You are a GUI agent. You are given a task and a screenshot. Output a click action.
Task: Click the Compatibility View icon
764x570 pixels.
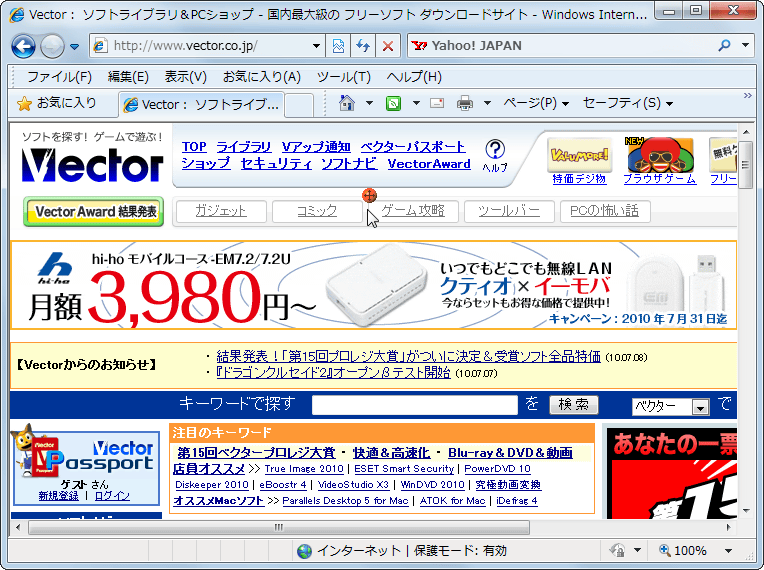[338, 46]
